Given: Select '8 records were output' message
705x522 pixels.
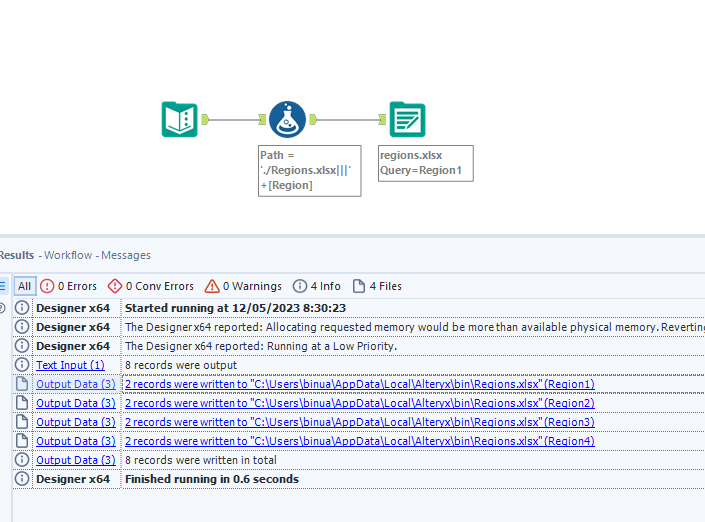Looking at the screenshot, I should (x=181, y=365).
